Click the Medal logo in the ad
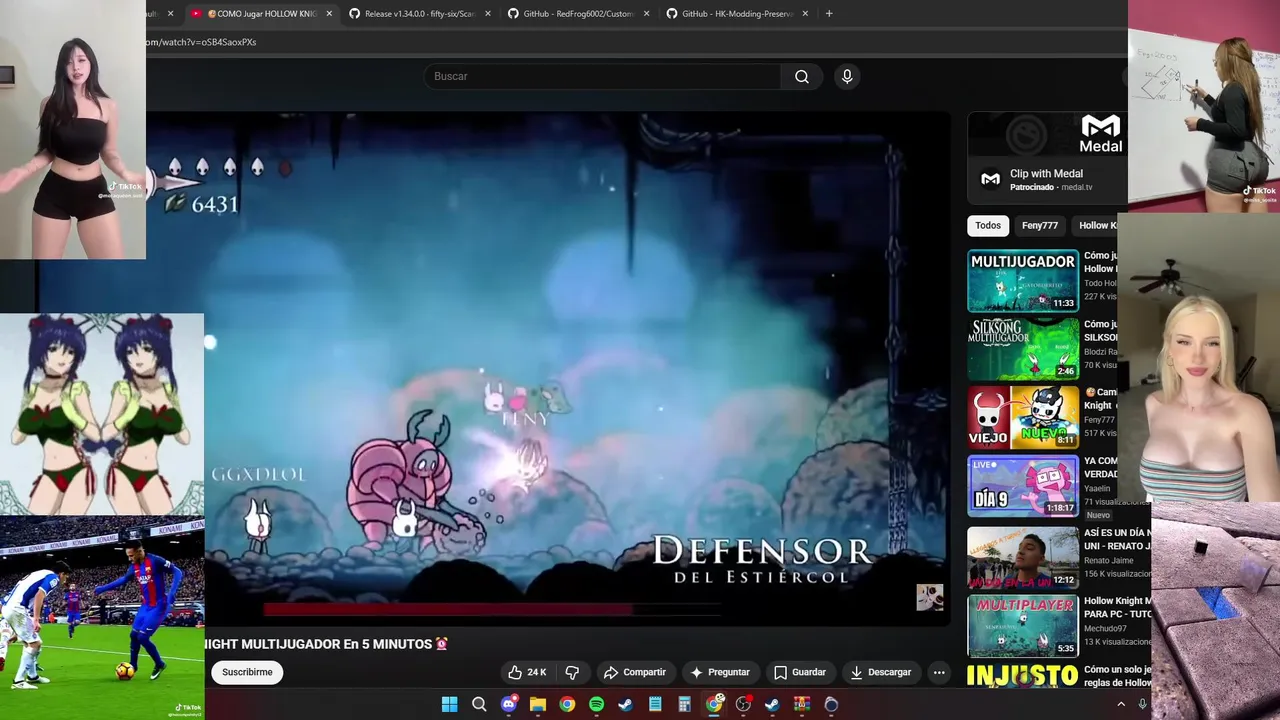1280x720 pixels. [1101, 135]
